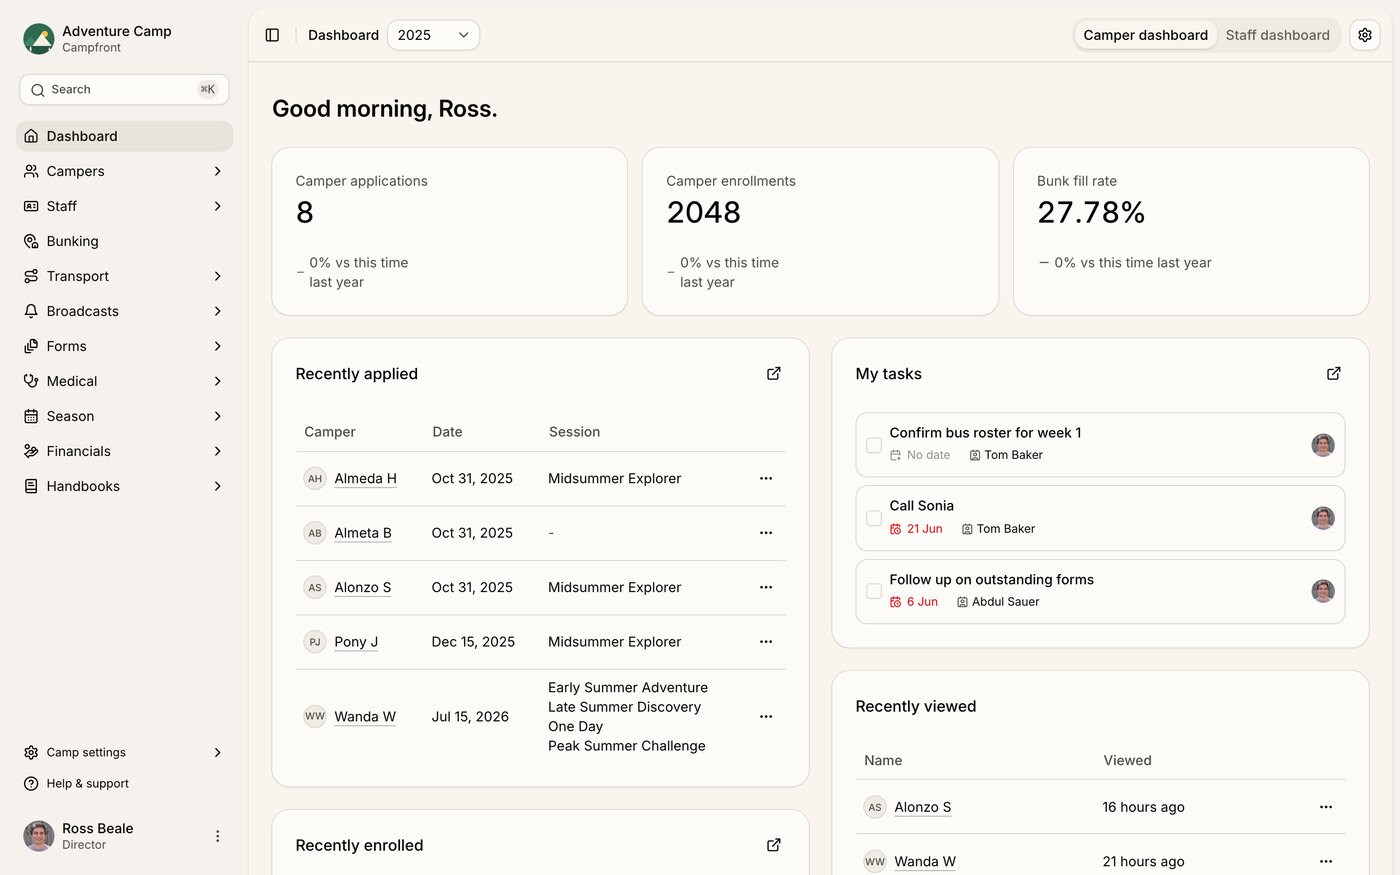Click the search magnifier icon
The height and width of the screenshot is (875, 1400).
pyautogui.click(x=38, y=90)
